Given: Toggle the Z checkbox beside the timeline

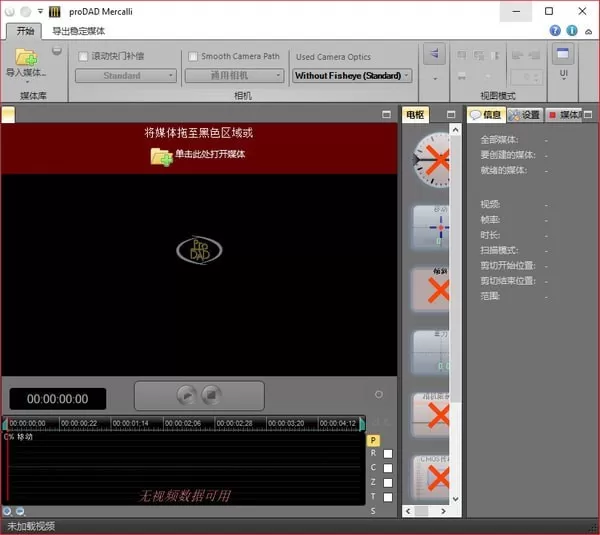Looking at the screenshot, I should point(388,483).
